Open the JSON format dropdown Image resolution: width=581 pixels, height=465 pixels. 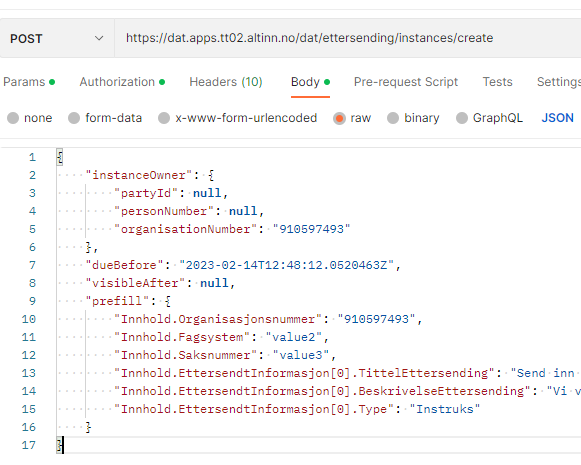558,118
